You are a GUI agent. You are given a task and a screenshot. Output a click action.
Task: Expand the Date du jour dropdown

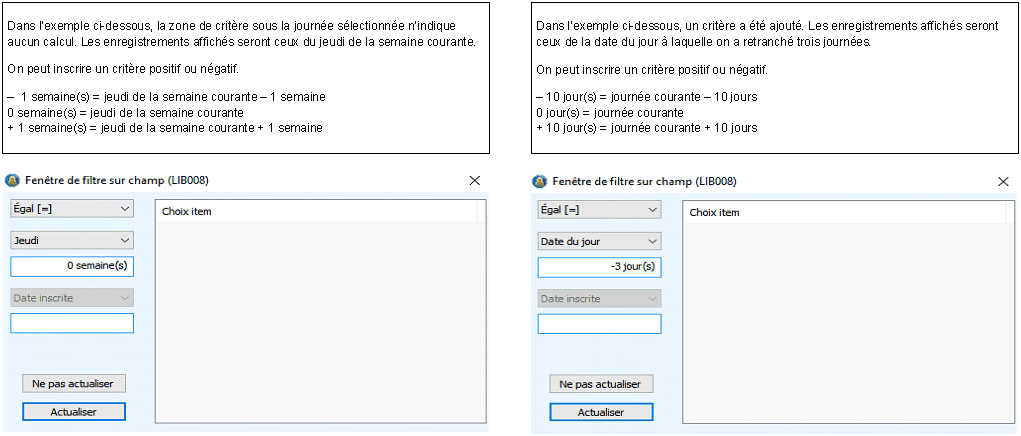[599, 241]
